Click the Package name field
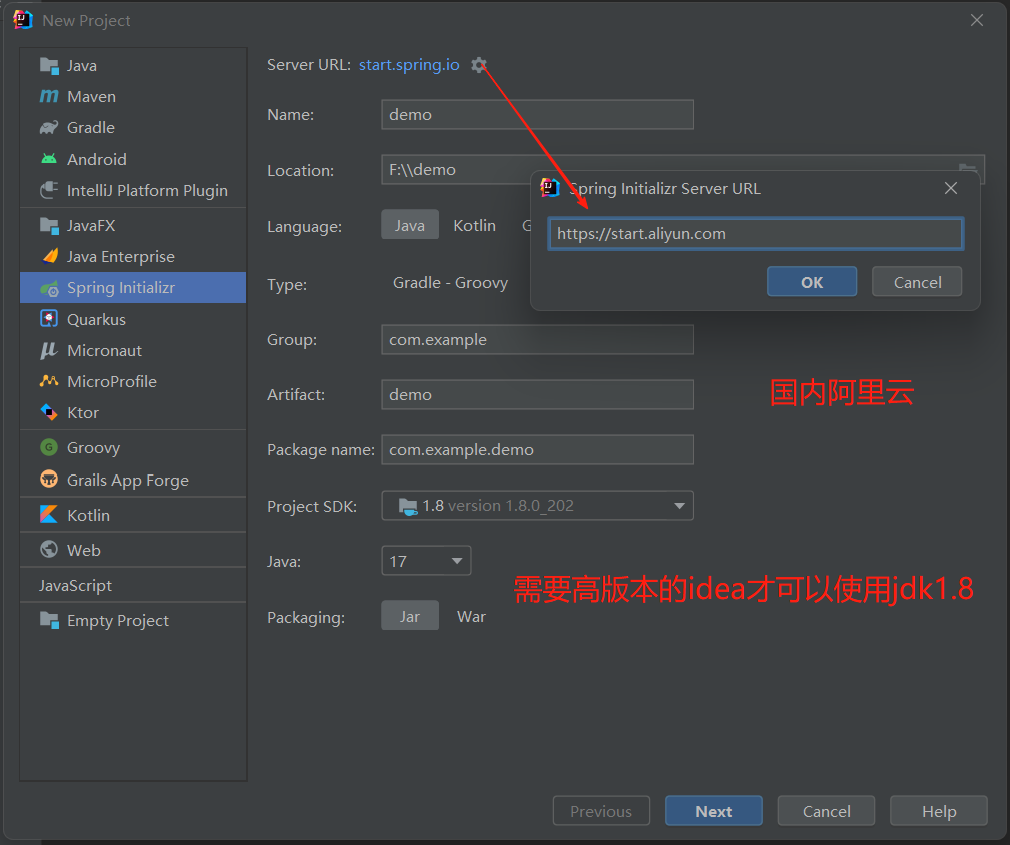Screen dimensions: 1010x845 tap(537, 449)
